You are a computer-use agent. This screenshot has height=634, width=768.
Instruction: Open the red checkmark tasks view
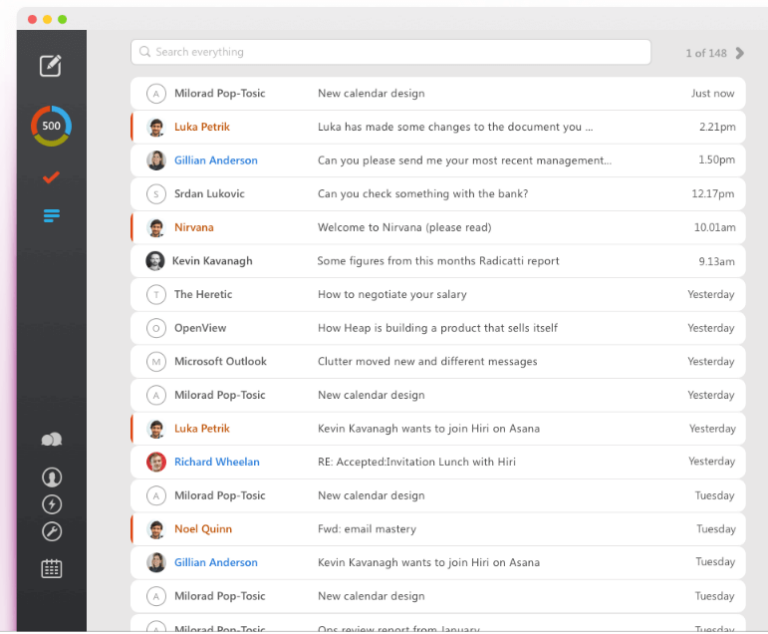51,178
